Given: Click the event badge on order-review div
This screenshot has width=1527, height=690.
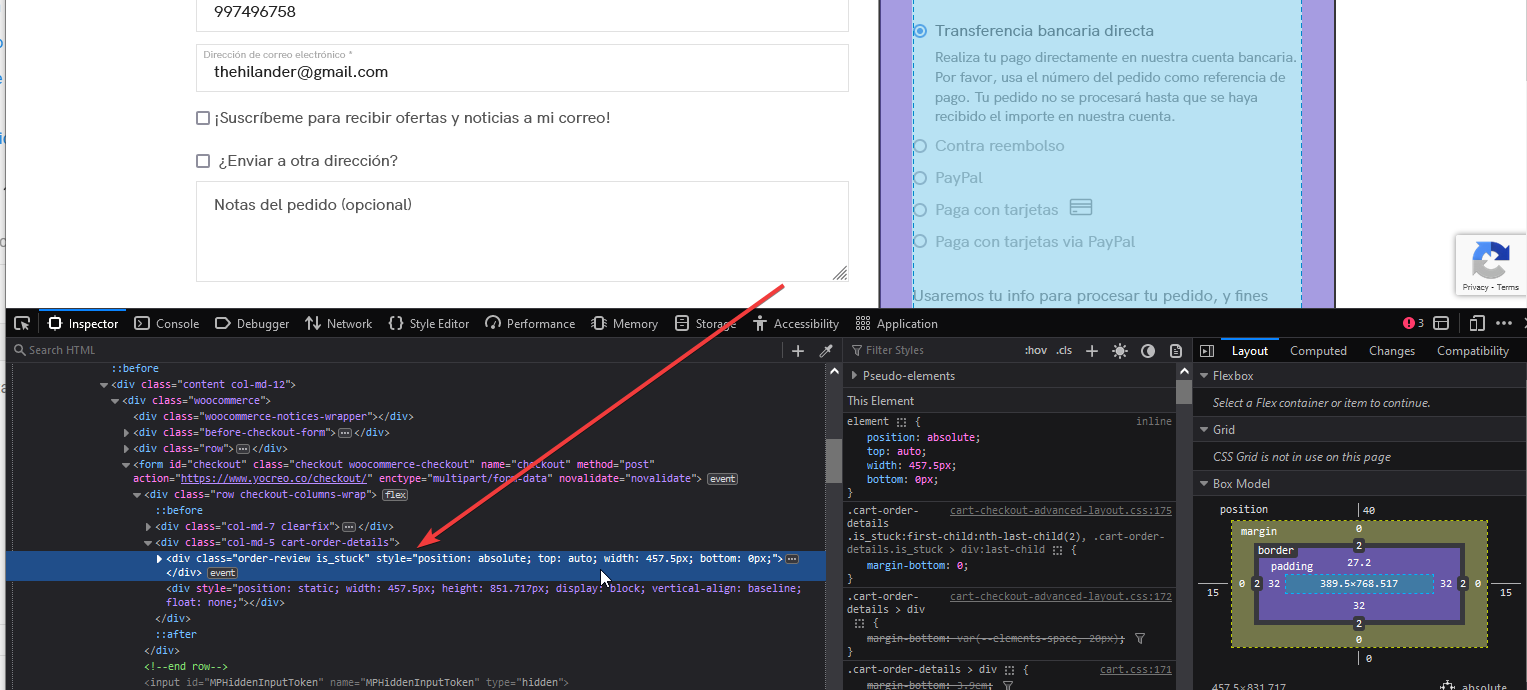Looking at the screenshot, I should point(222,574).
